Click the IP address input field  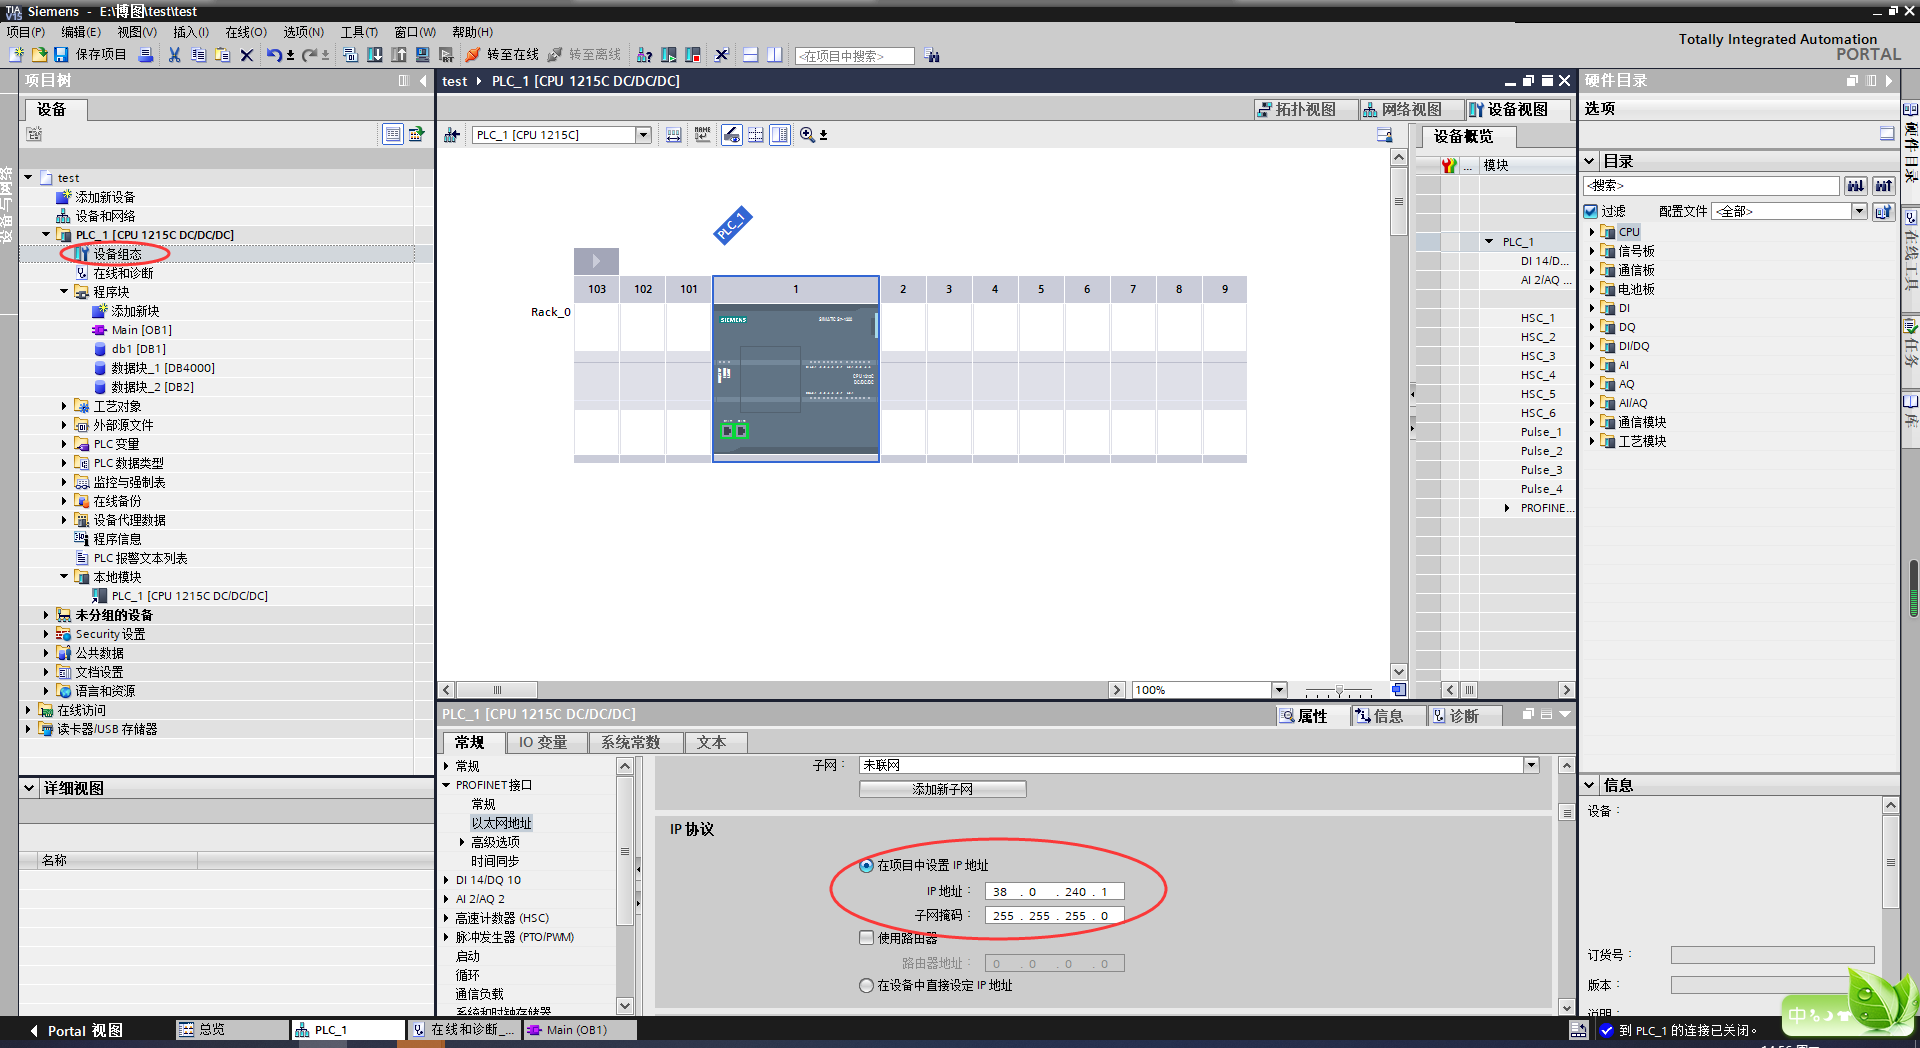(x=1054, y=891)
